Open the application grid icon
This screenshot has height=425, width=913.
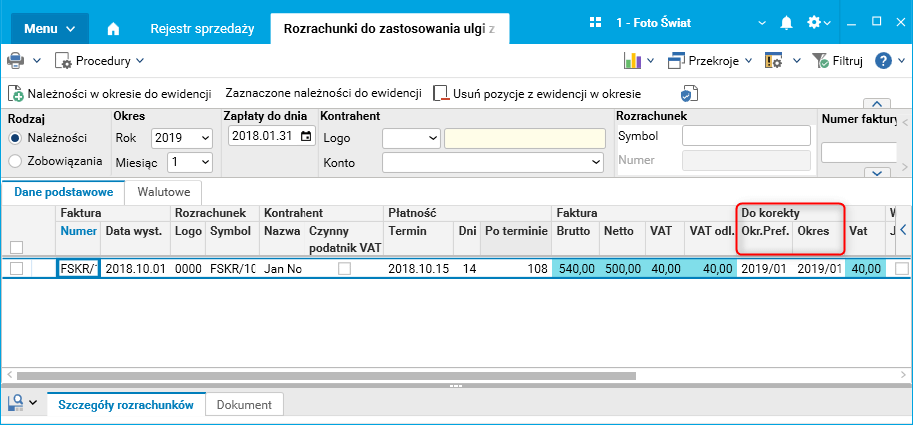point(595,23)
